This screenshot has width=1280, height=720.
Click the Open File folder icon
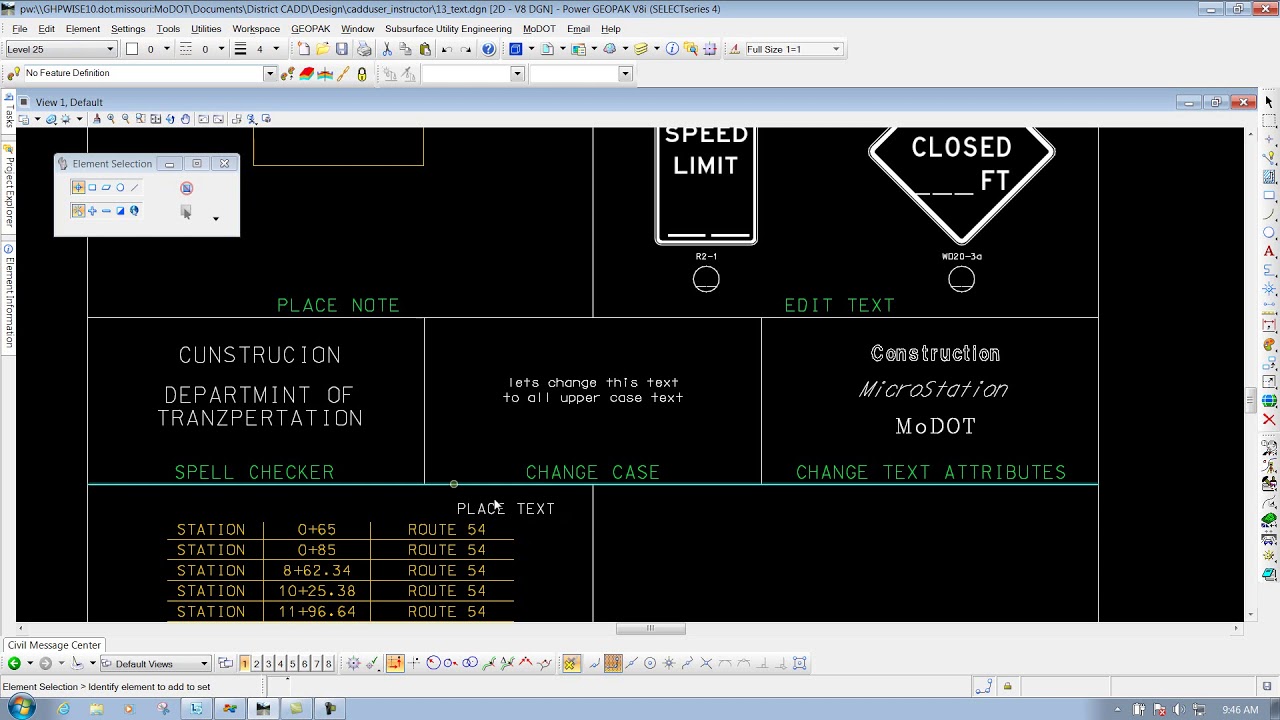pyautogui.click(x=323, y=49)
